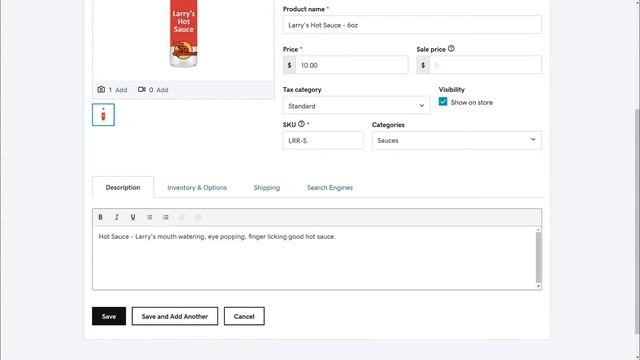This screenshot has height=360, width=640.
Task: Insert numbered list in description editor
Action: [x=166, y=217]
